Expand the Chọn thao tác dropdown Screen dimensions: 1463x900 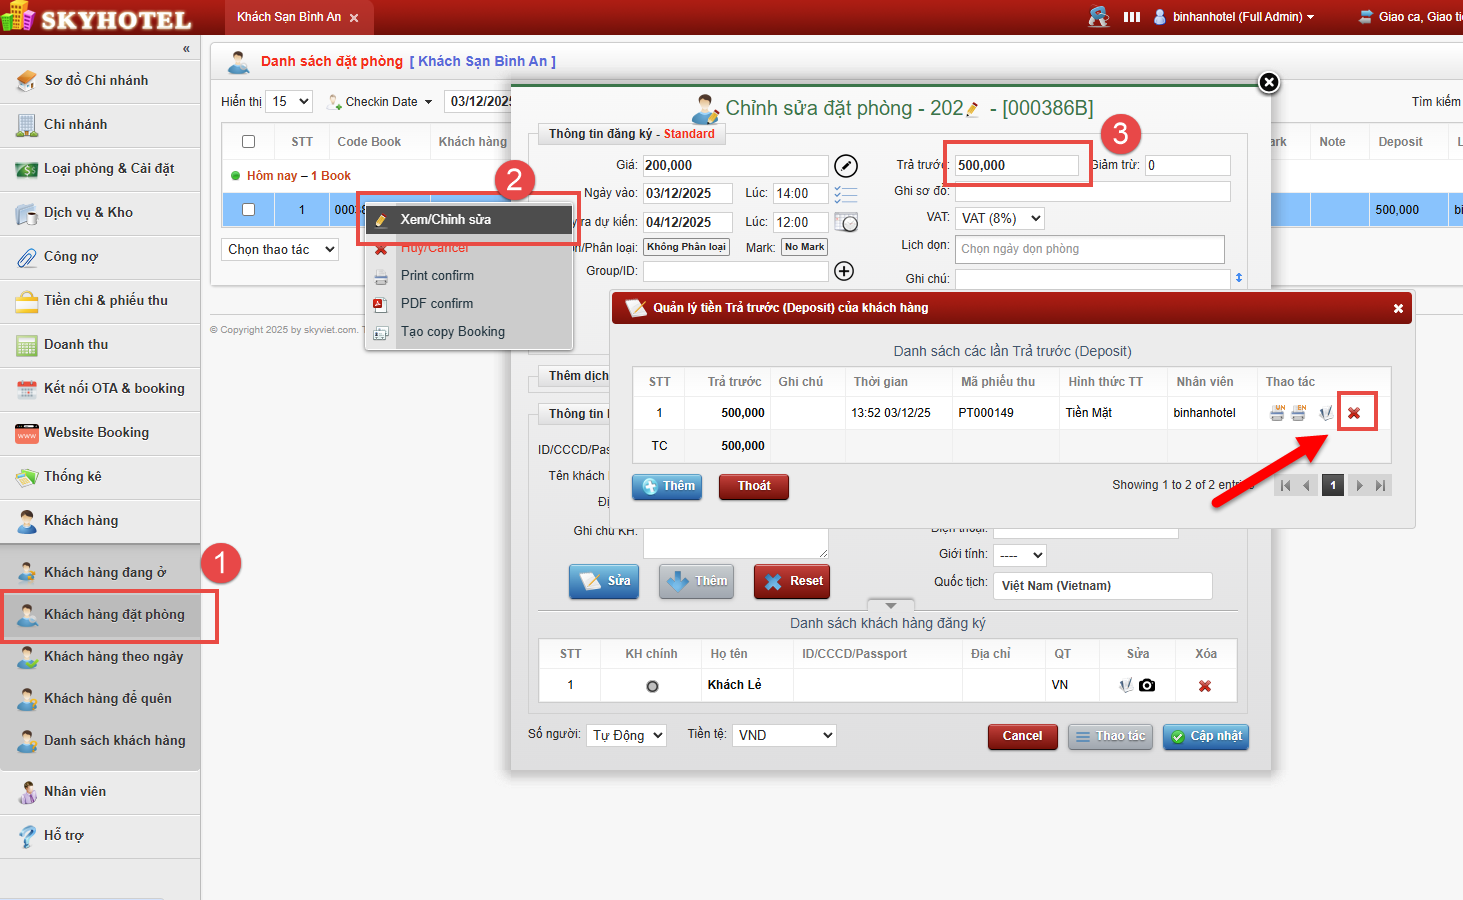[x=280, y=250]
